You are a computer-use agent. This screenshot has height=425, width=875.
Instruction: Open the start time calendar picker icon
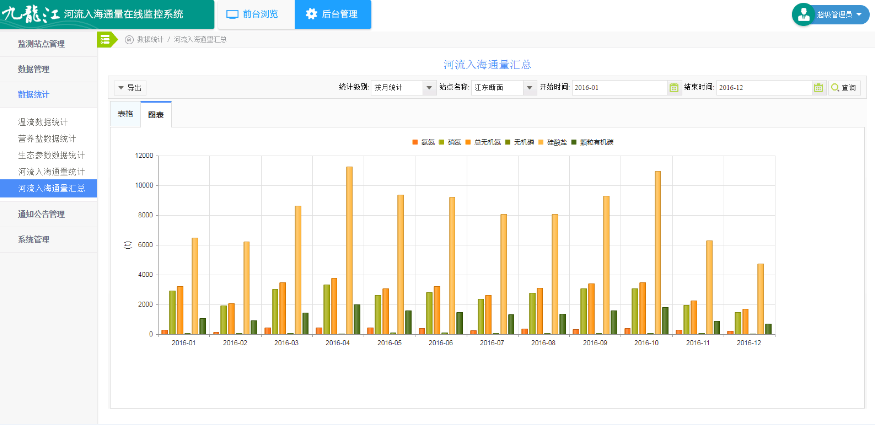point(673,88)
